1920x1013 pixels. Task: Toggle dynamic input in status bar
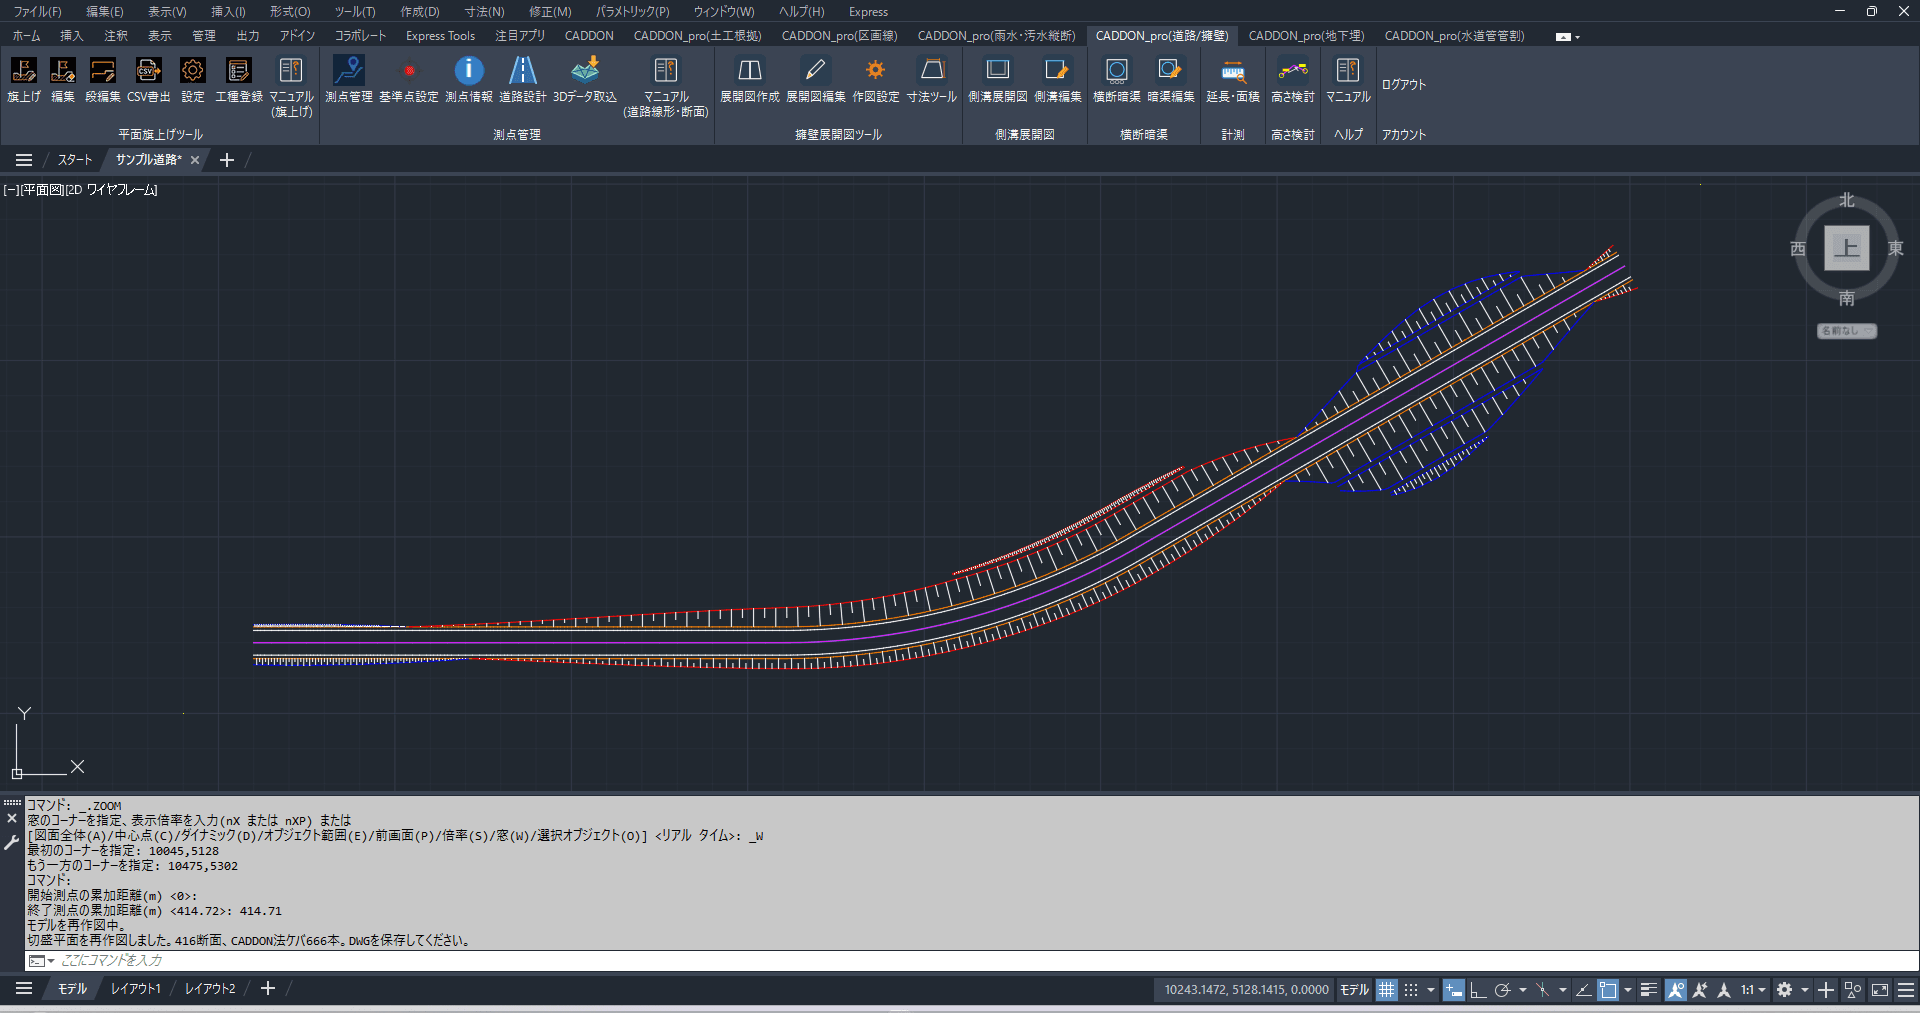tap(1453, 990)
